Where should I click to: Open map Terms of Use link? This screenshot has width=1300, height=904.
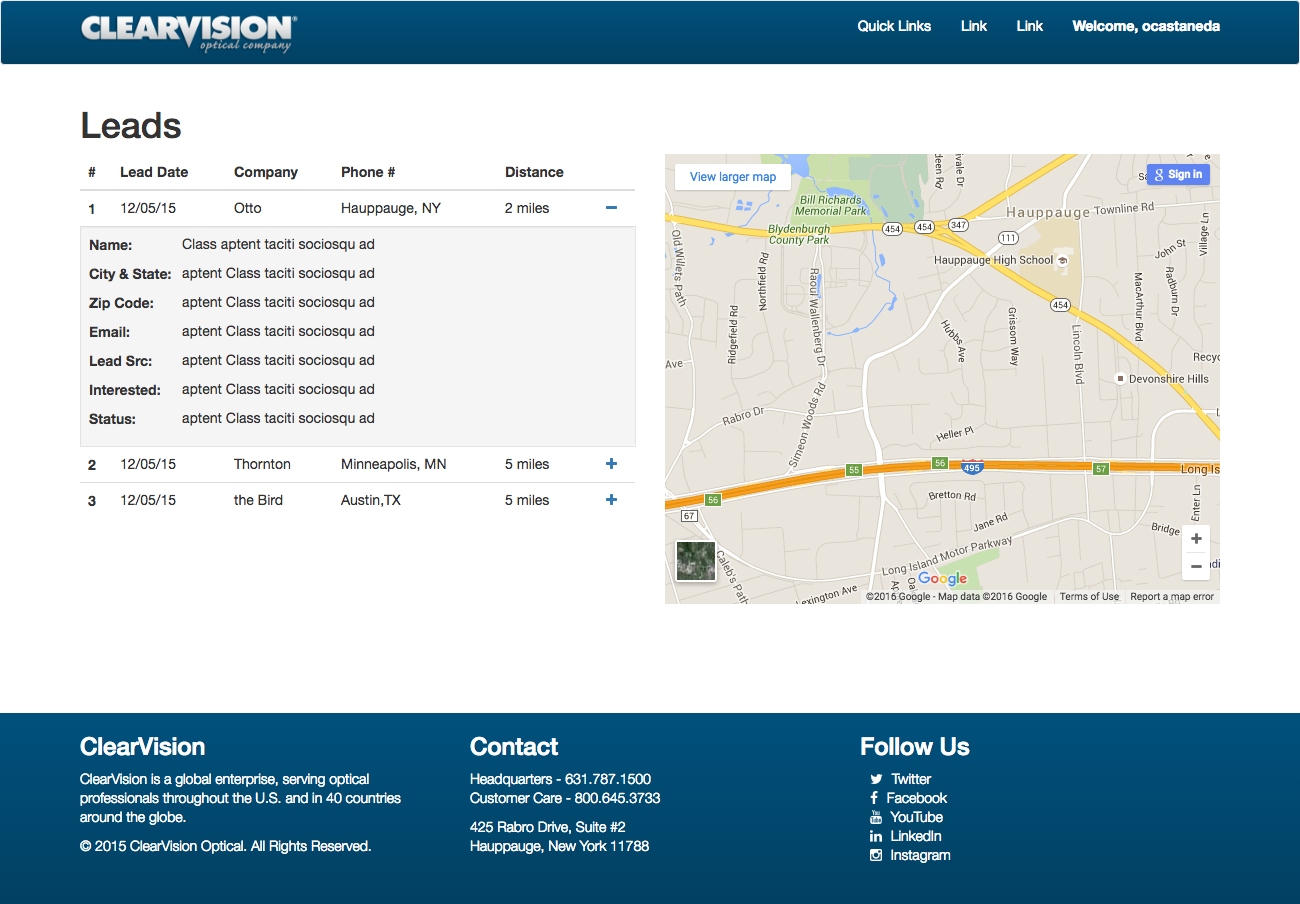coord(1089,597)
